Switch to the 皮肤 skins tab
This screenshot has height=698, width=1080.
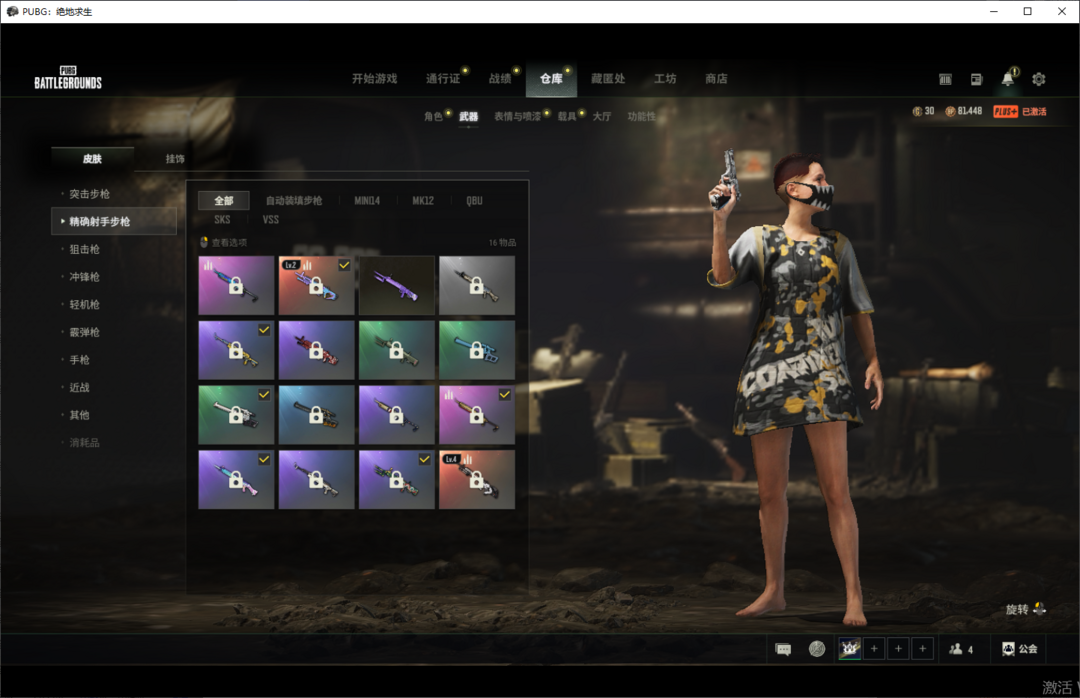[x=92, y=159]
